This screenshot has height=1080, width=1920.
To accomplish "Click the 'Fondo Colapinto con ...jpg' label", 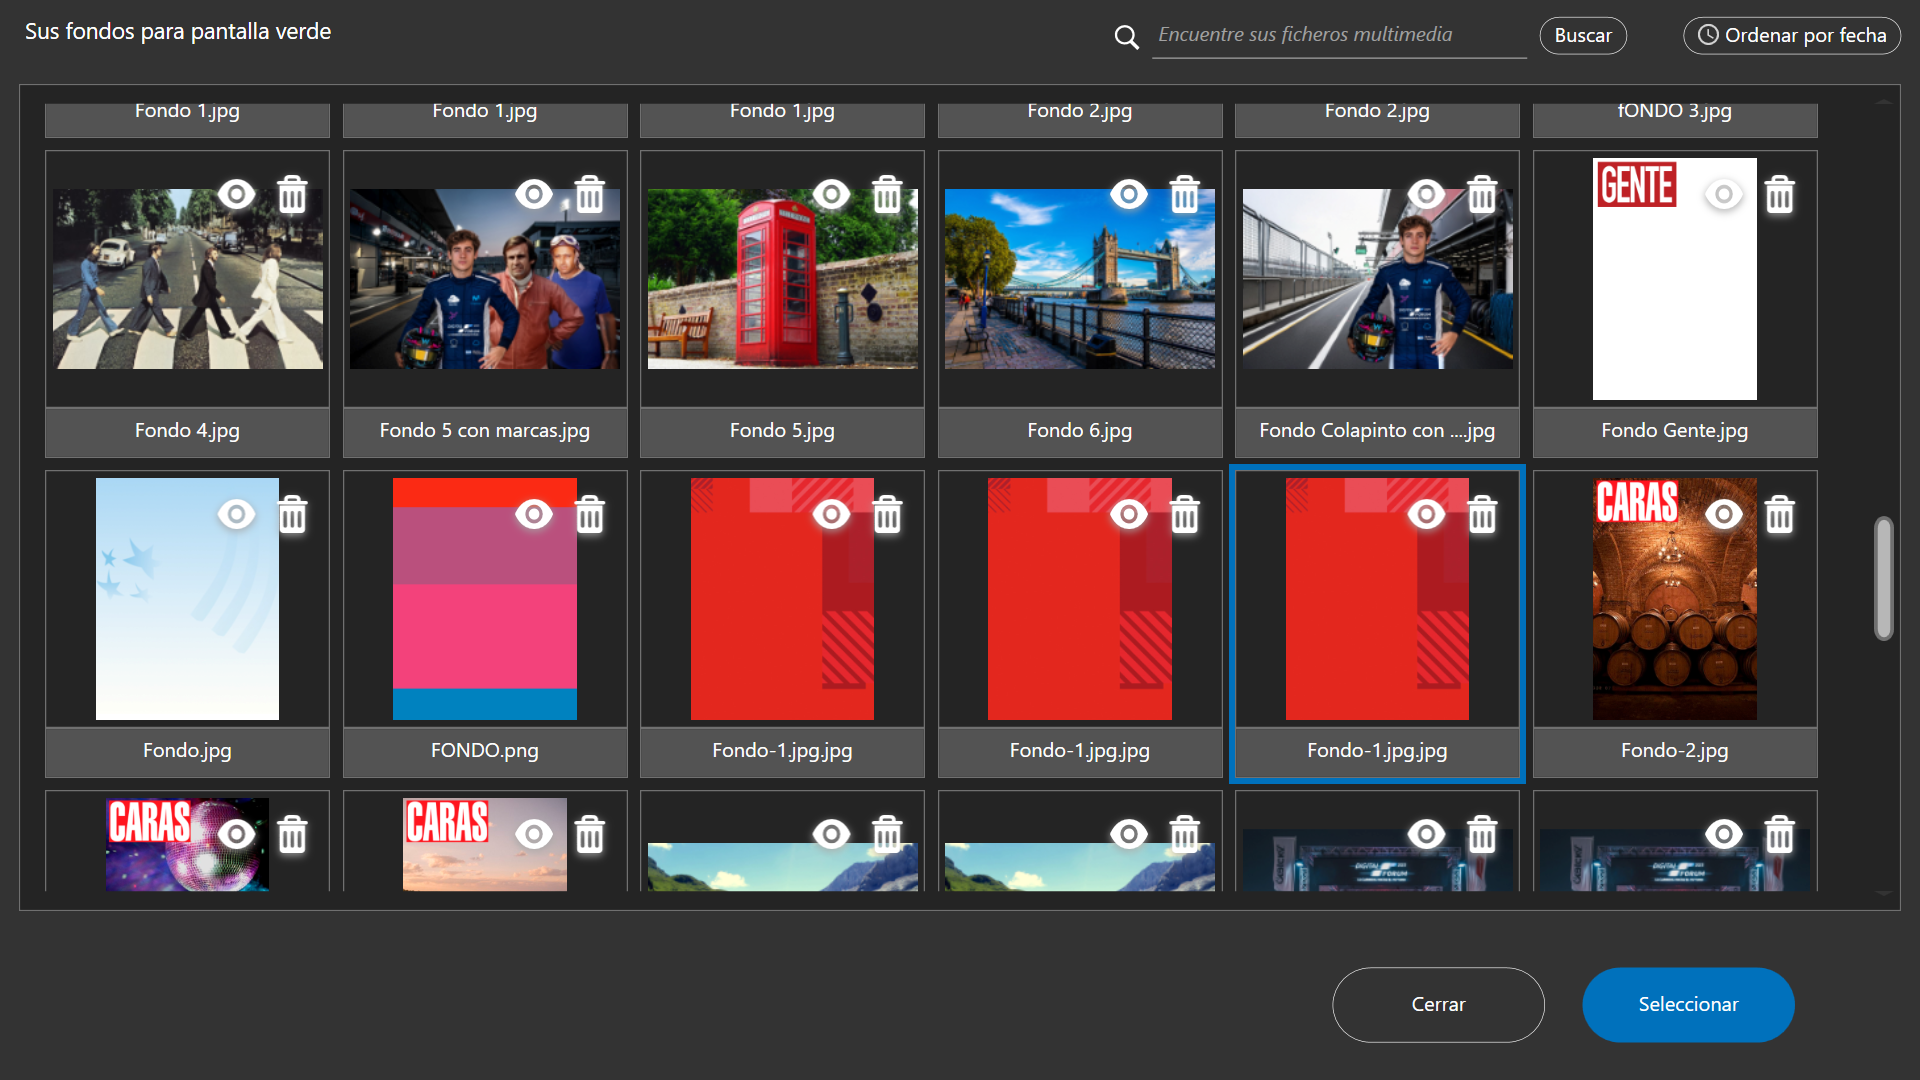I will pyautogui.click(x=1377, y=431).
